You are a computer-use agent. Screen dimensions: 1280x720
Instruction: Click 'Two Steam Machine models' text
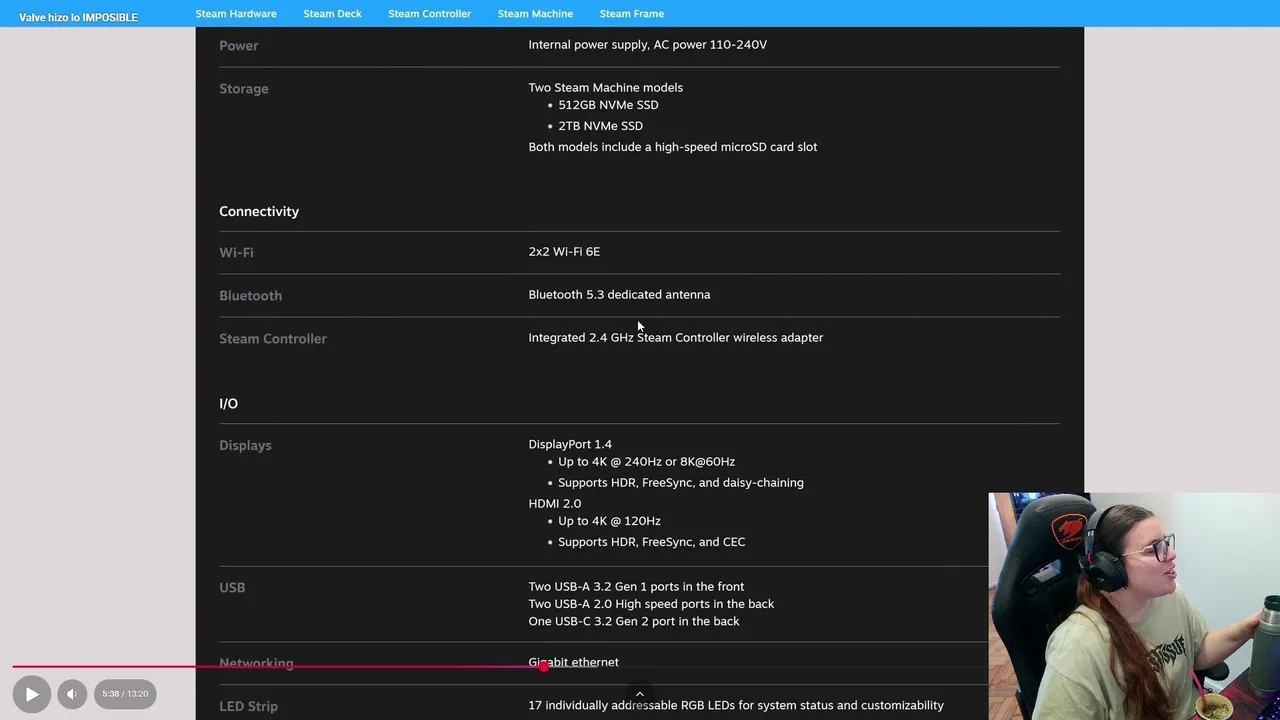click(x=606, y=88)
